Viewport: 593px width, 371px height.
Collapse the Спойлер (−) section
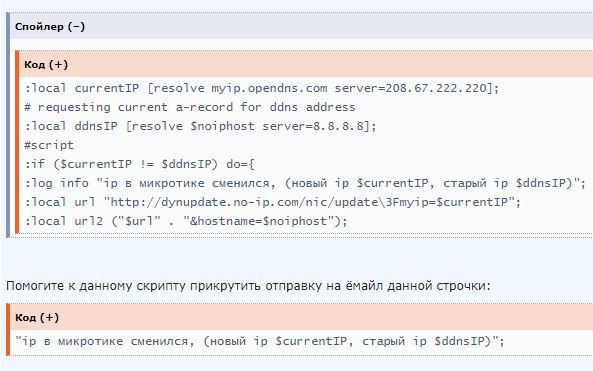(50, 27)
